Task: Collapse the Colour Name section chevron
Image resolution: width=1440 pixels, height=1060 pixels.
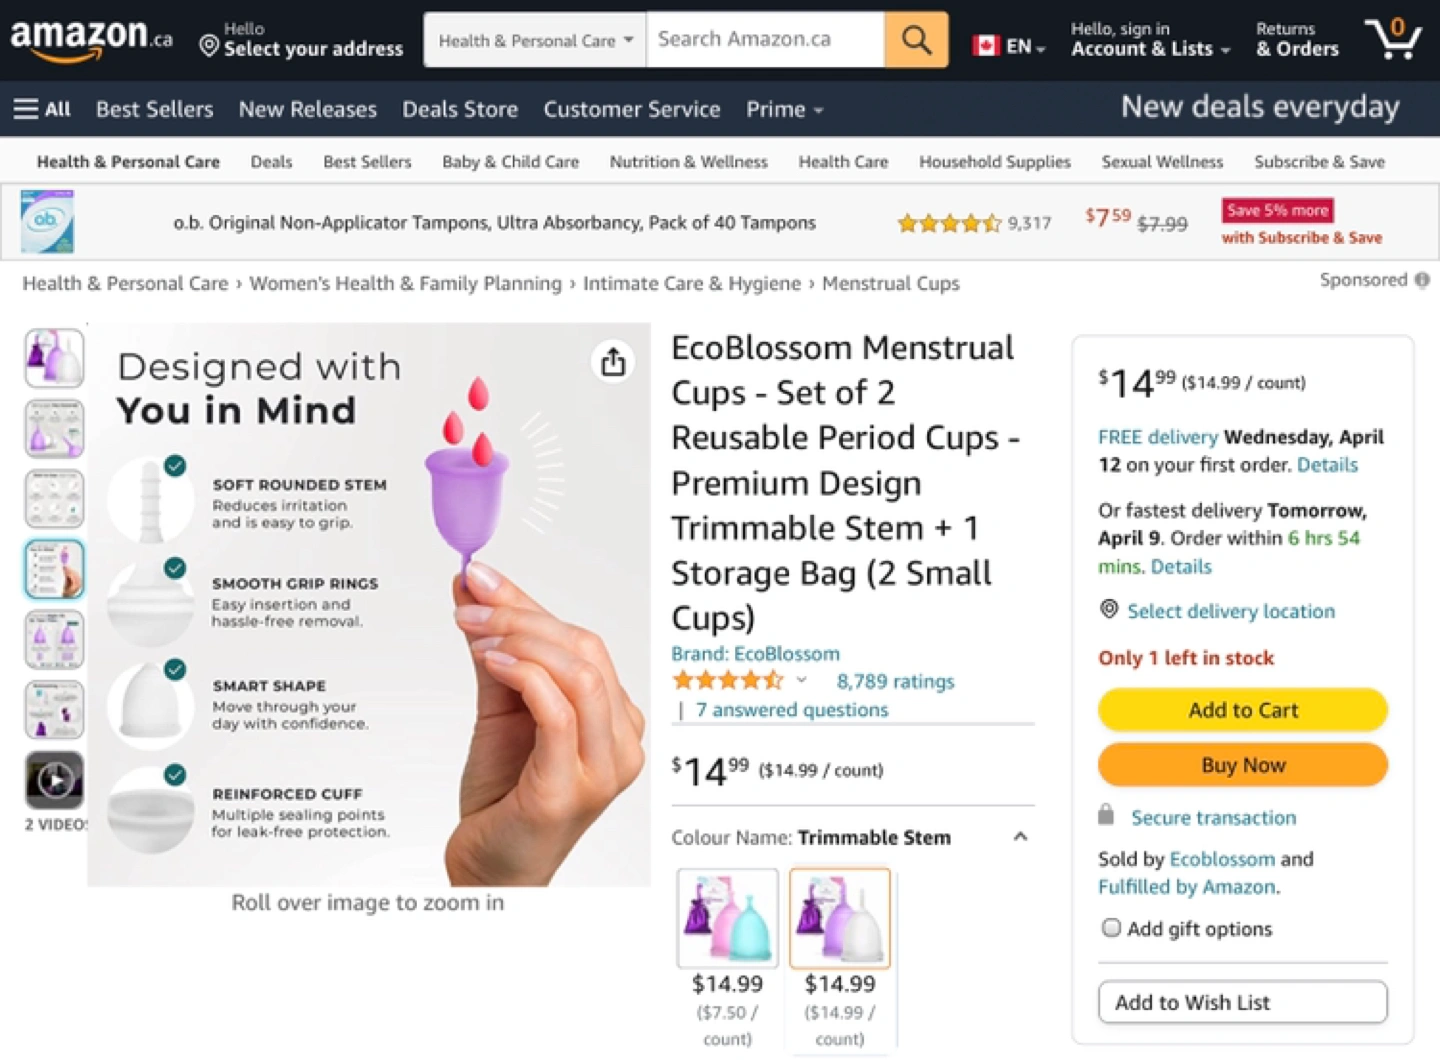Action: pos(1020,837)
